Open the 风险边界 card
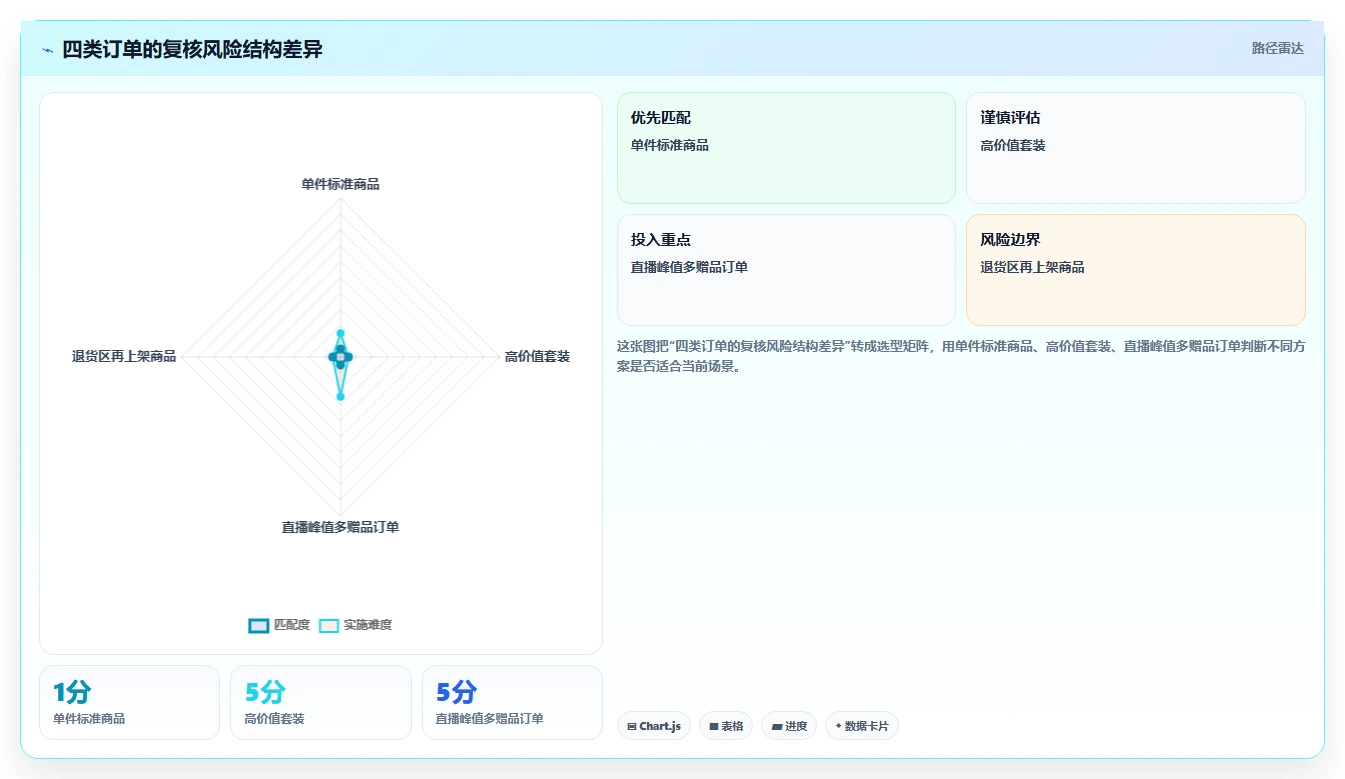 click(1135, 270)
